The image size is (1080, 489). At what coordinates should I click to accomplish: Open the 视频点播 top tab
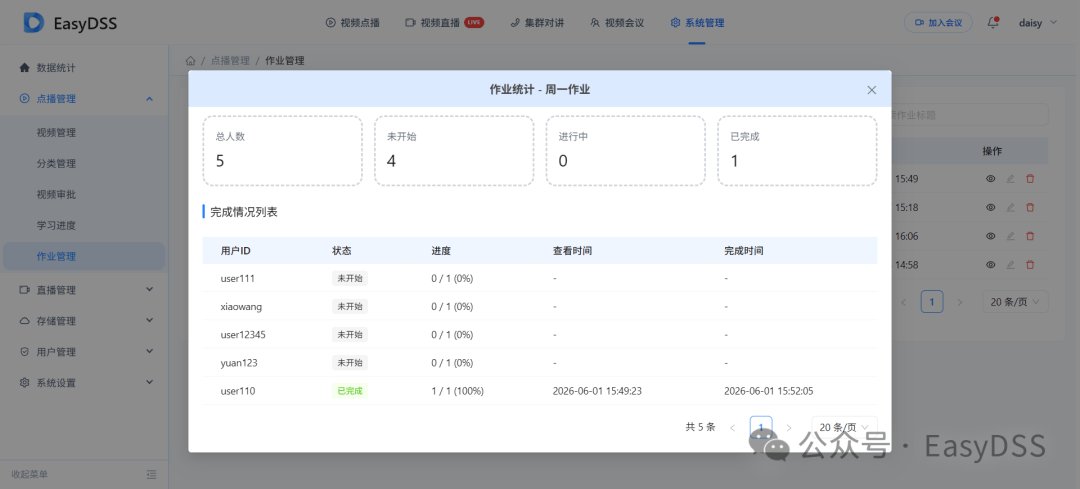pyautogui.click(x=353, y=23)
